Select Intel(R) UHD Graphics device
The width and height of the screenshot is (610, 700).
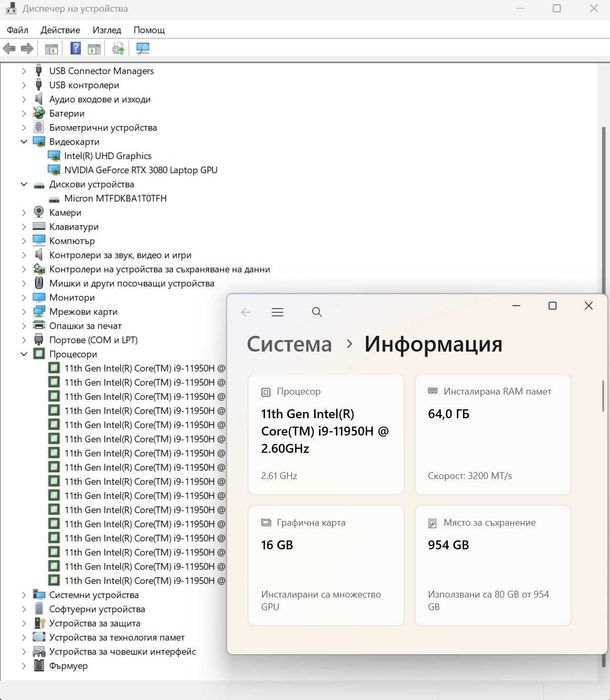point(108,156)
